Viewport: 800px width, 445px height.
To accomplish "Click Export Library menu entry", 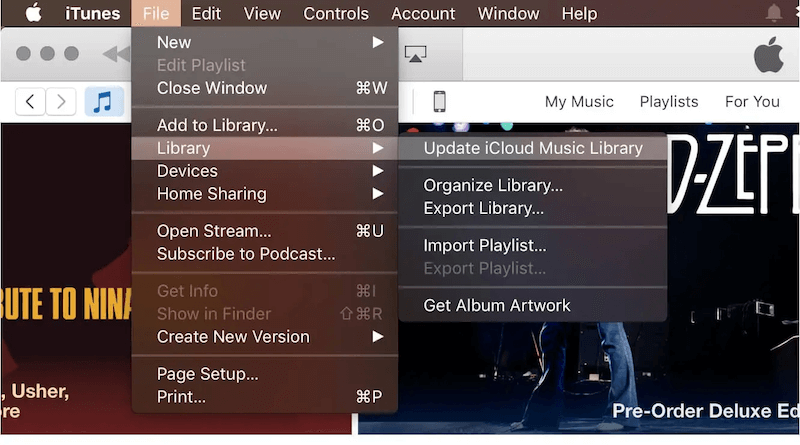I will [483, 208].
